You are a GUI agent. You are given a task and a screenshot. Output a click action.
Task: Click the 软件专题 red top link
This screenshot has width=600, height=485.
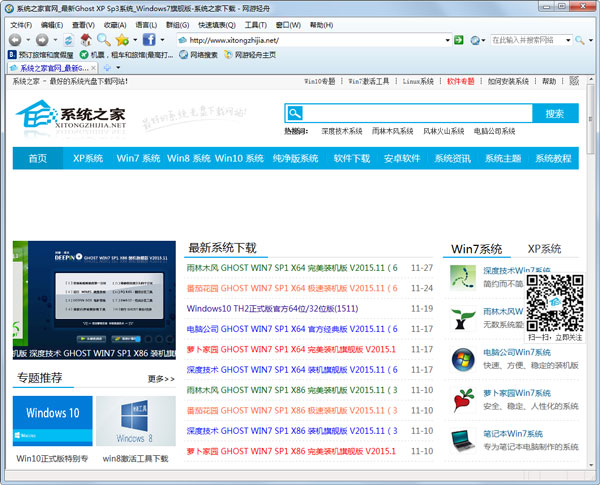pos(461,81)
